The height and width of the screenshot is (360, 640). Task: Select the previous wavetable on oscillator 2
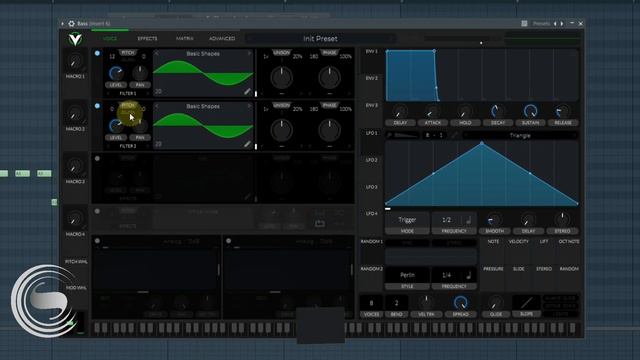[x=157, y=106]
